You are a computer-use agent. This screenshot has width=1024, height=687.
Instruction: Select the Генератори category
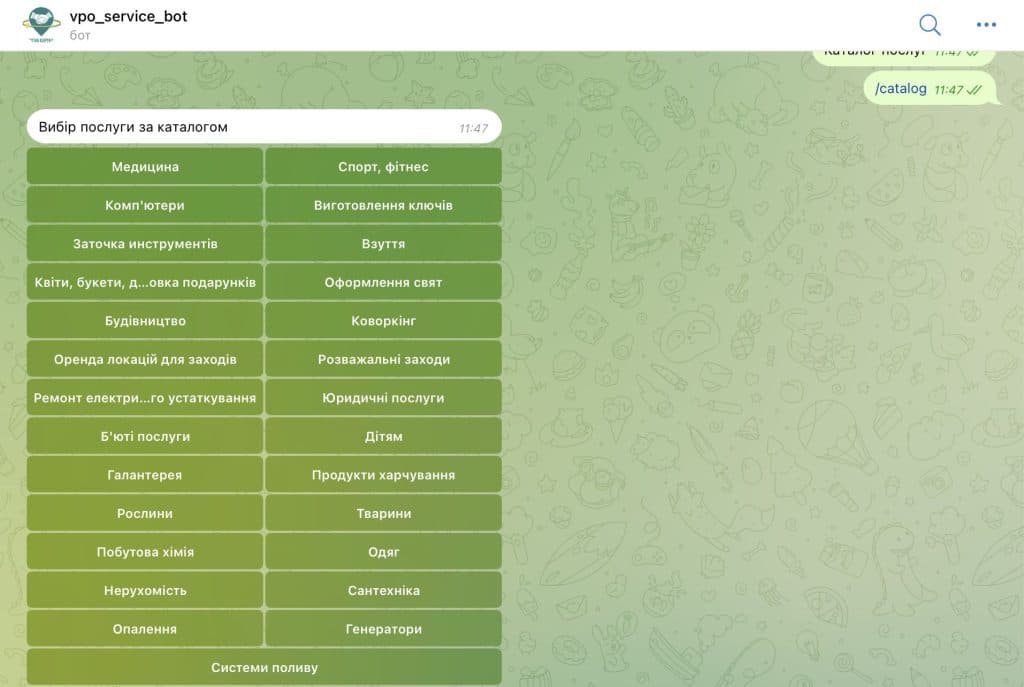coord(383,629)
